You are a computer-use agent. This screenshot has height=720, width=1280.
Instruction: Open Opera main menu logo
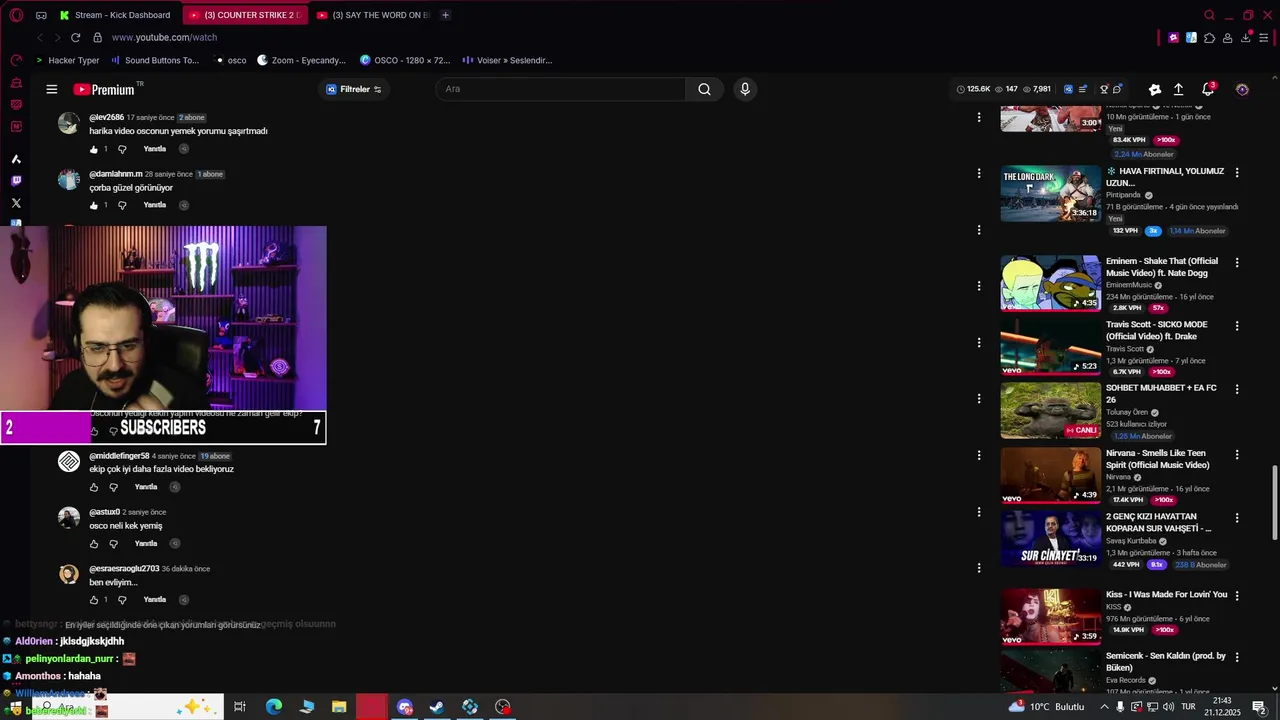coord(16,15)
